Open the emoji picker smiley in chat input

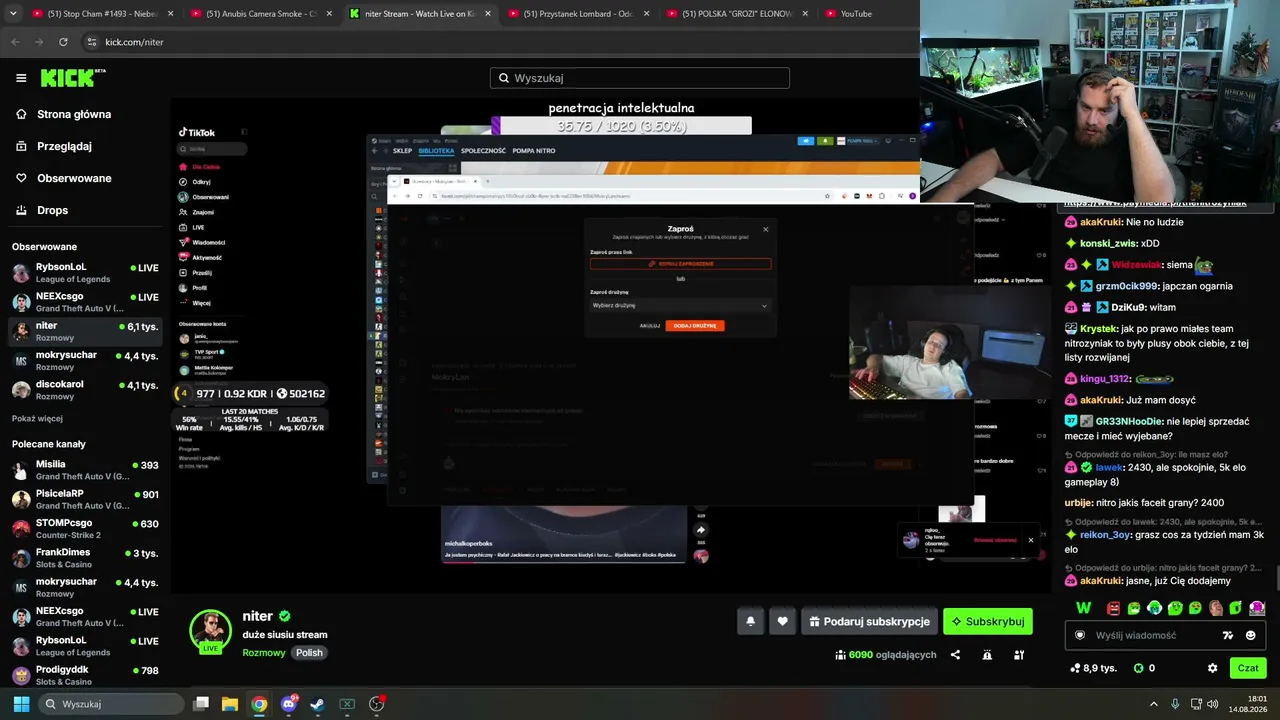pyautogui.click(x=1250, y=635)
